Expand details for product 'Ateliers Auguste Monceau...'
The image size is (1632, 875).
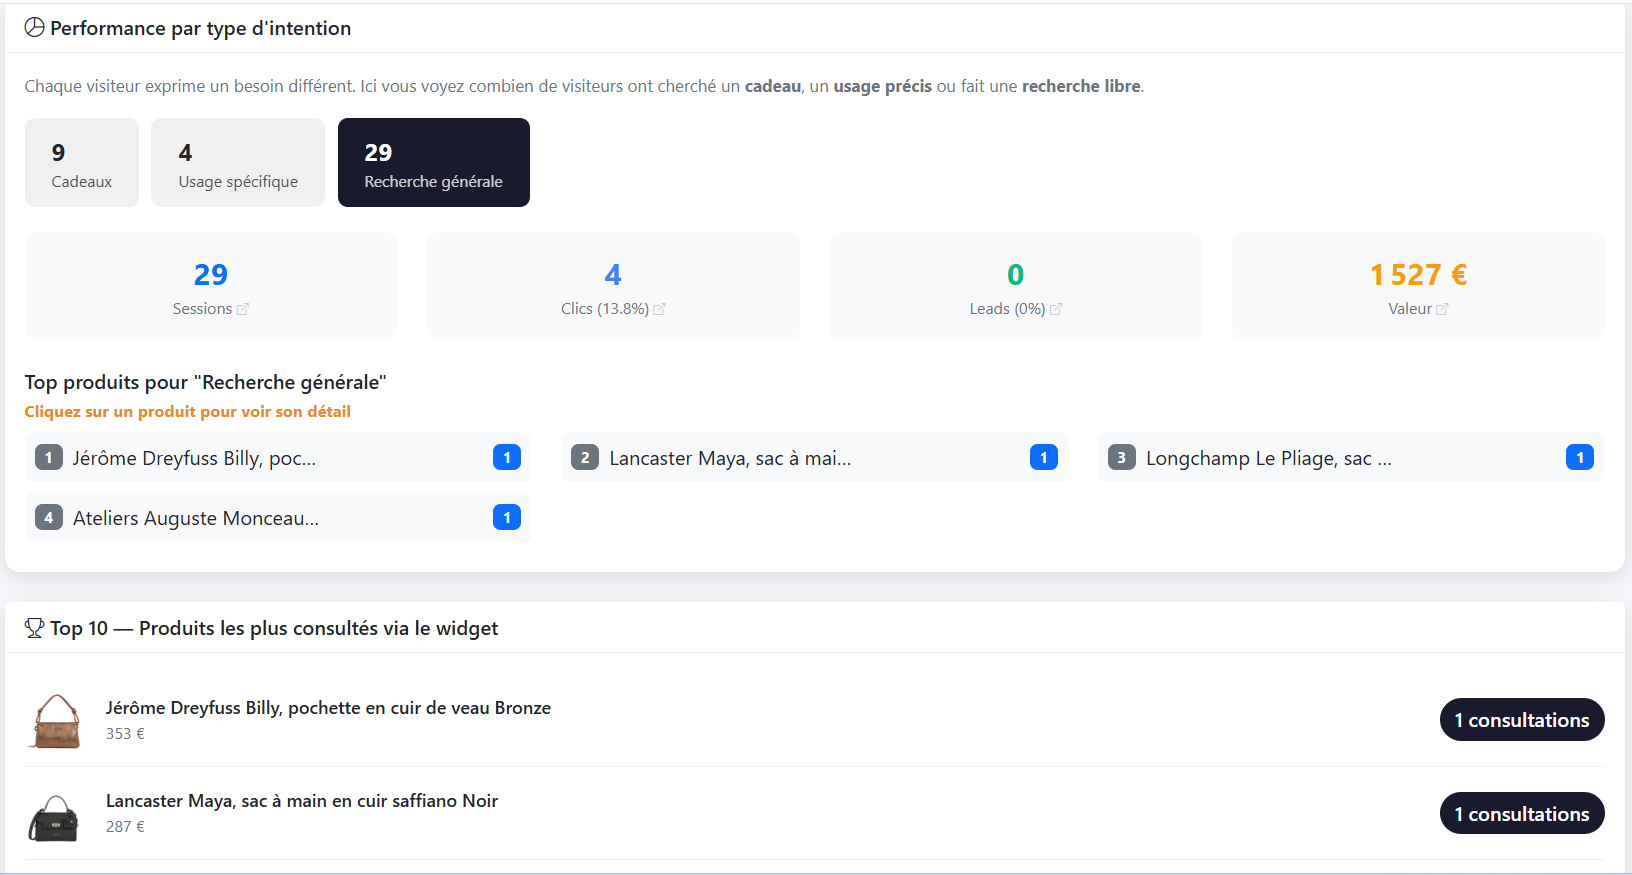(x=277, y=517)
